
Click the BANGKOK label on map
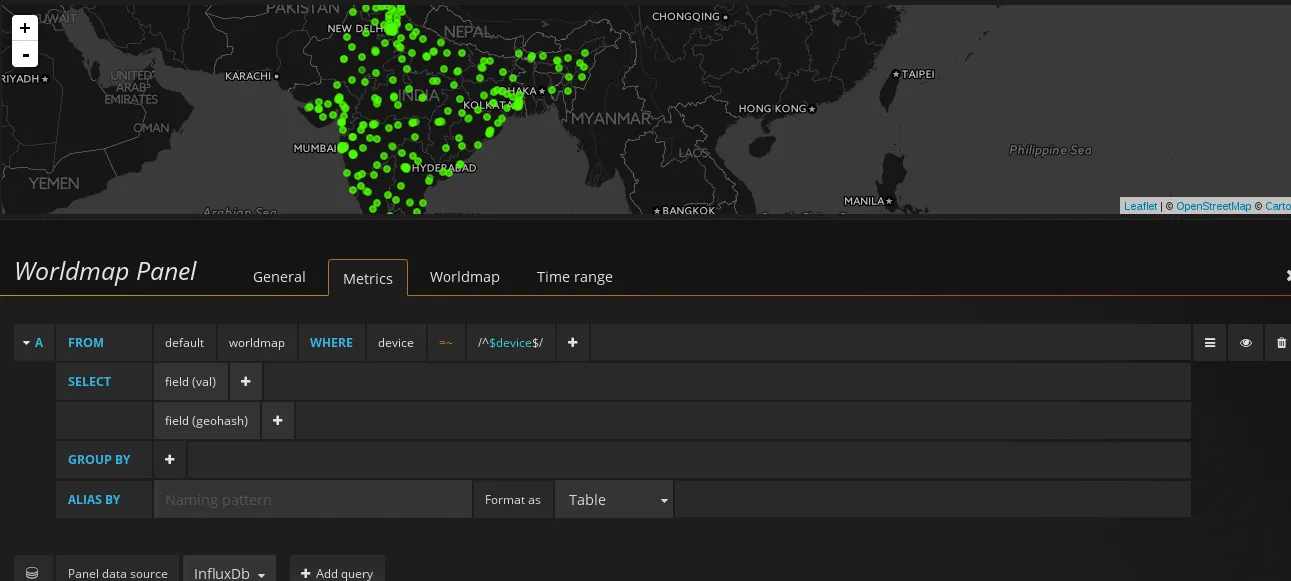click(688, 211)
